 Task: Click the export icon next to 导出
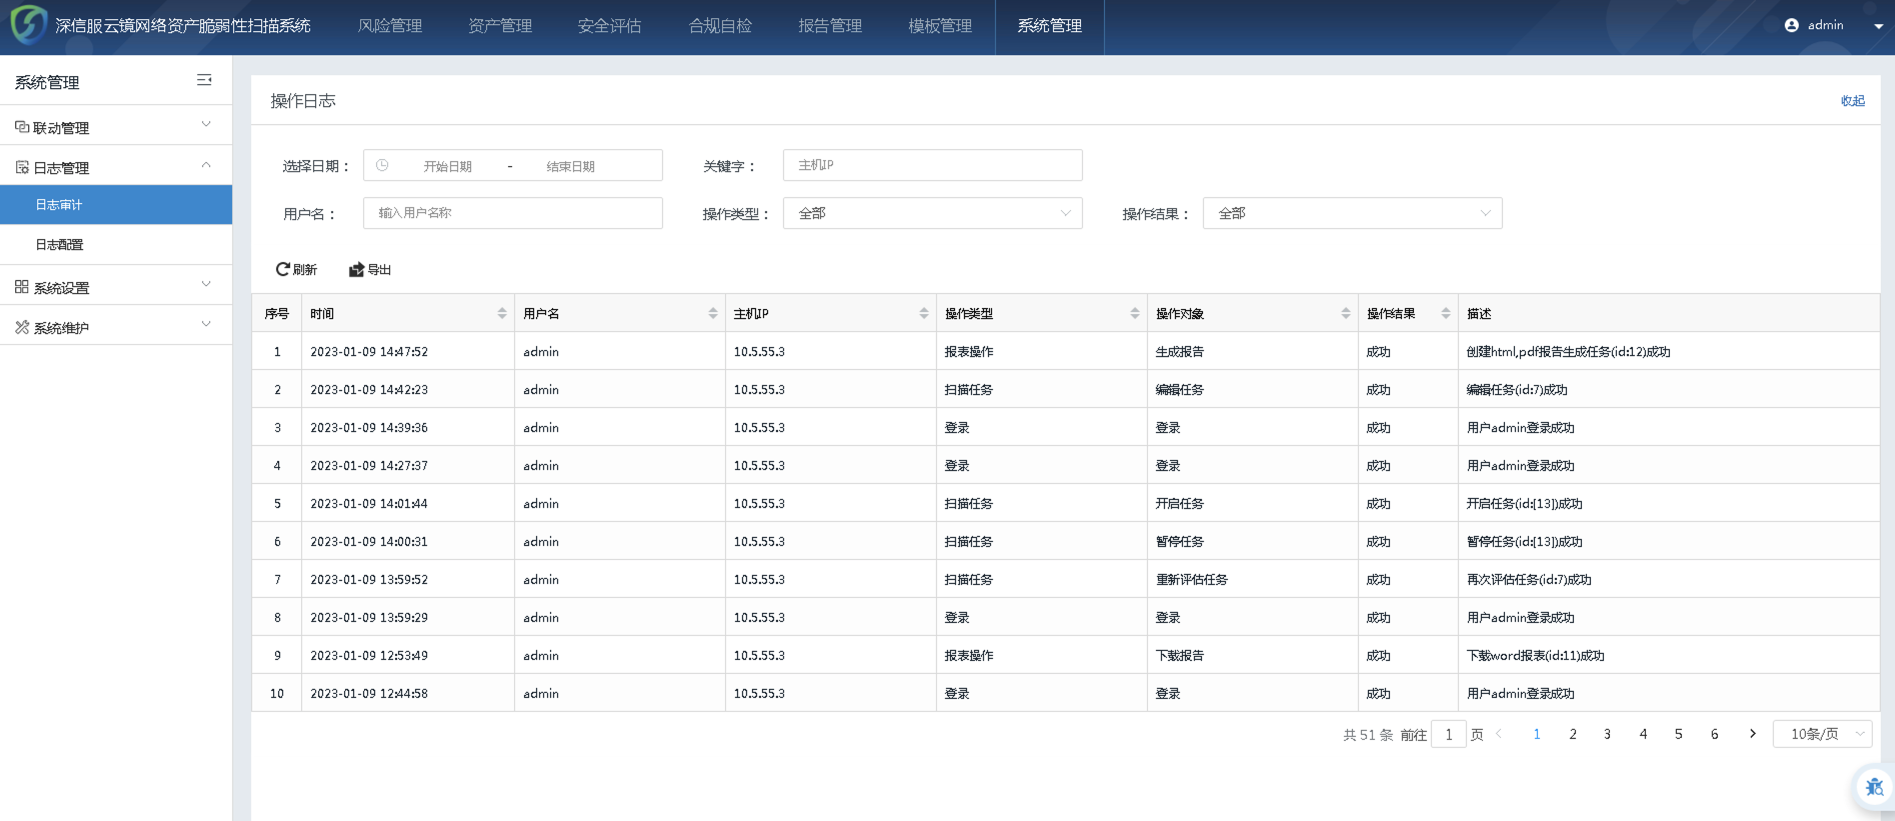click(x=356, y=269)
